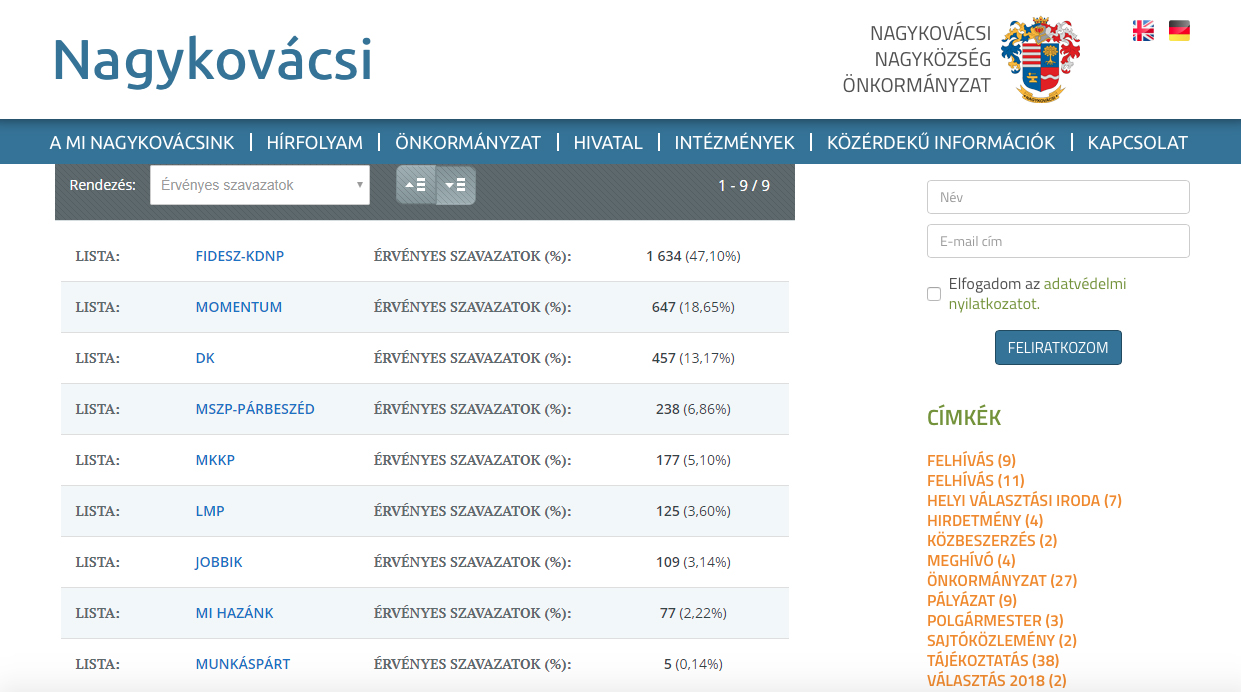The width and height of the screenshot is (1241, 692).
Task: Click the 77 (2,22%) vote value
Action: point(693,613)
